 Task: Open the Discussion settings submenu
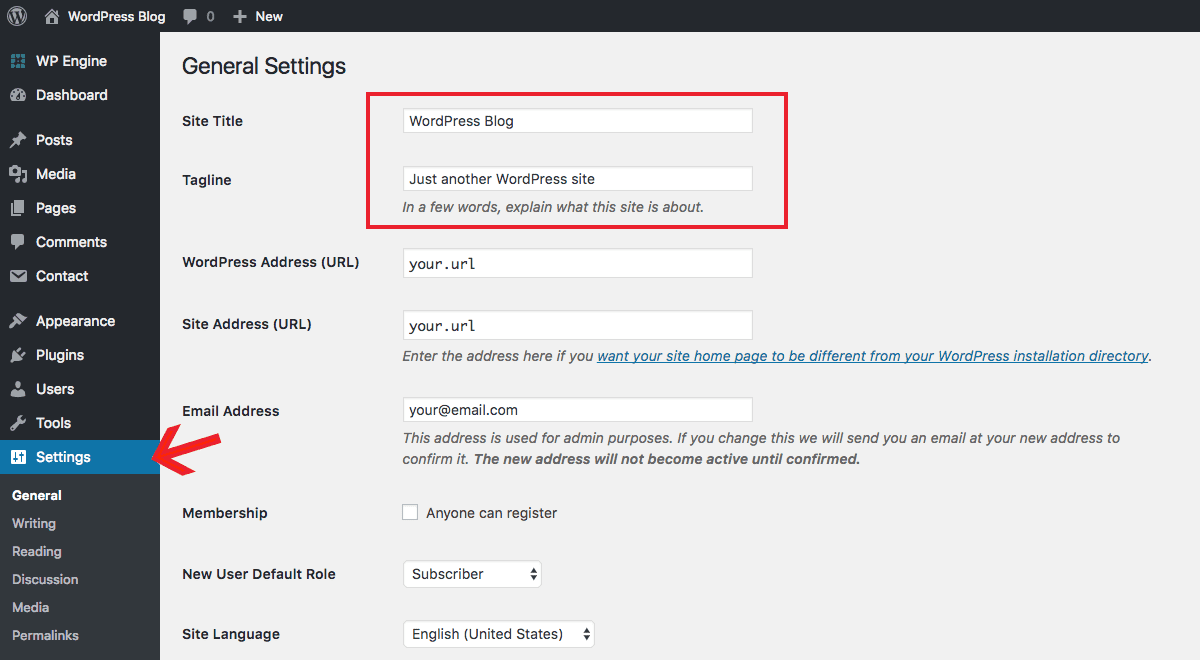click(45, 579)
